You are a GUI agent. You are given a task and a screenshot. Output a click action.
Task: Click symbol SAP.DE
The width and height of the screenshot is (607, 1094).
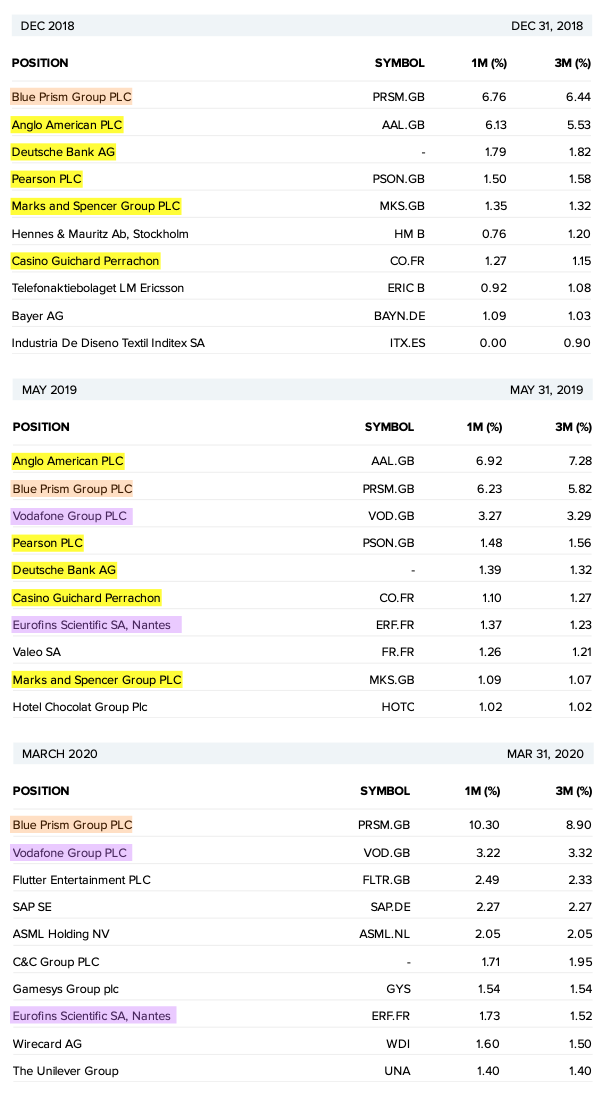coord(390,907)
